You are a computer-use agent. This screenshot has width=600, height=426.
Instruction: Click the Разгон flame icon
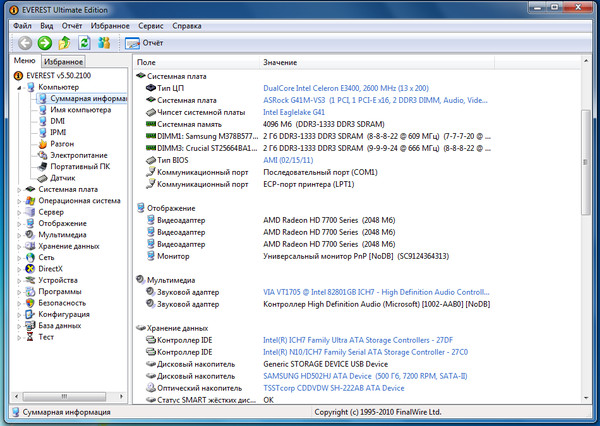click(x=42, y=144)
